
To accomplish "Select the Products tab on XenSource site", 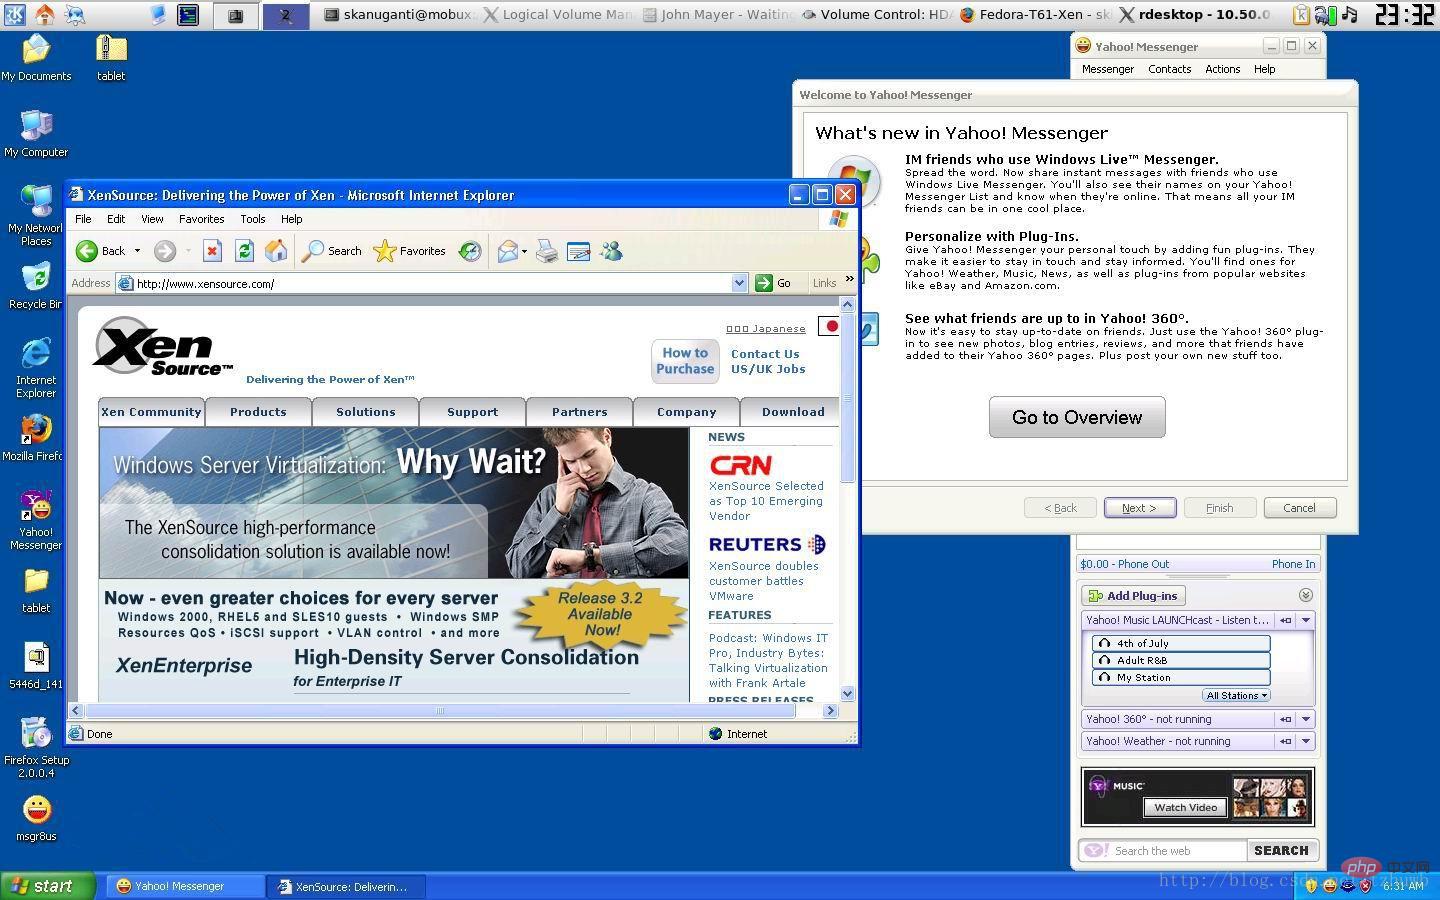I will click(x=258, y=412).
